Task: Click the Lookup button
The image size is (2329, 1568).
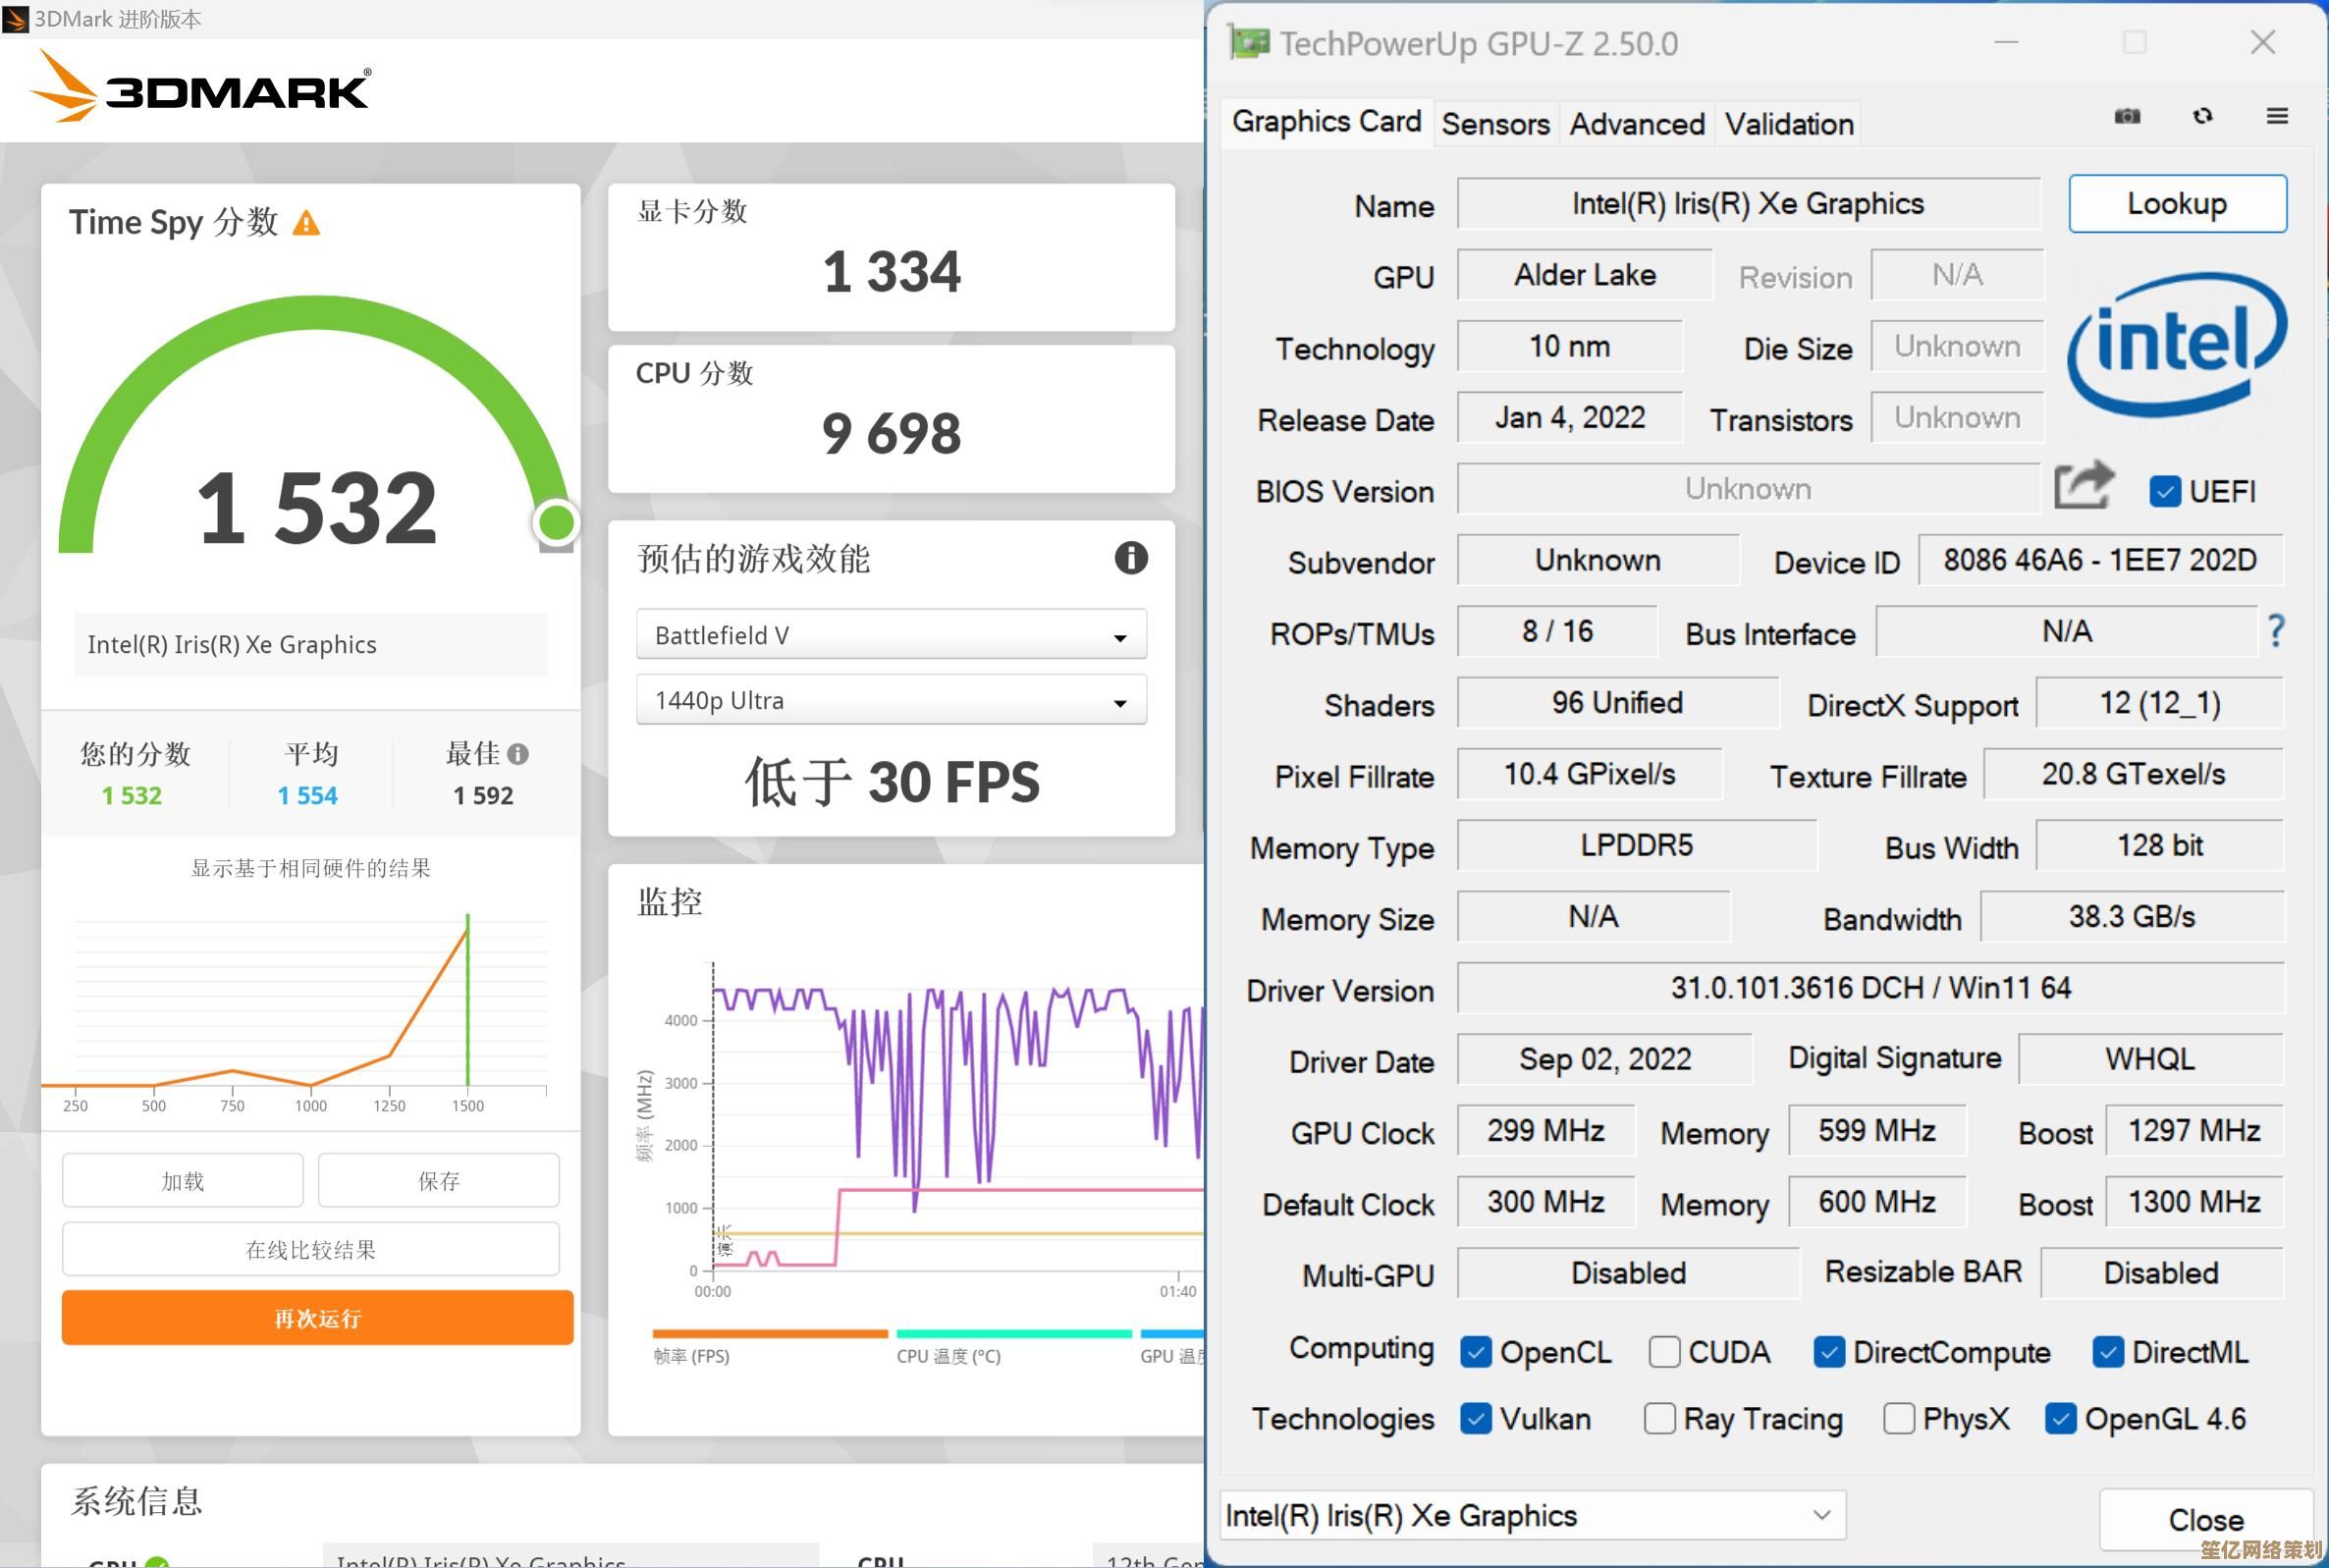Action: (x=2177, y=204)
